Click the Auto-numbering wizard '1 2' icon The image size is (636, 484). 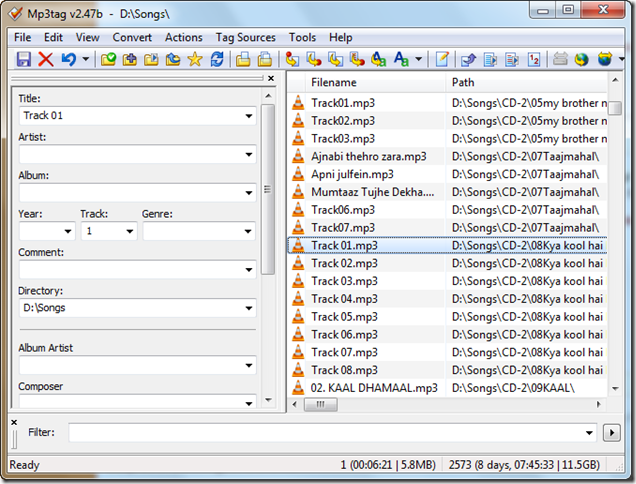[534, 59]
